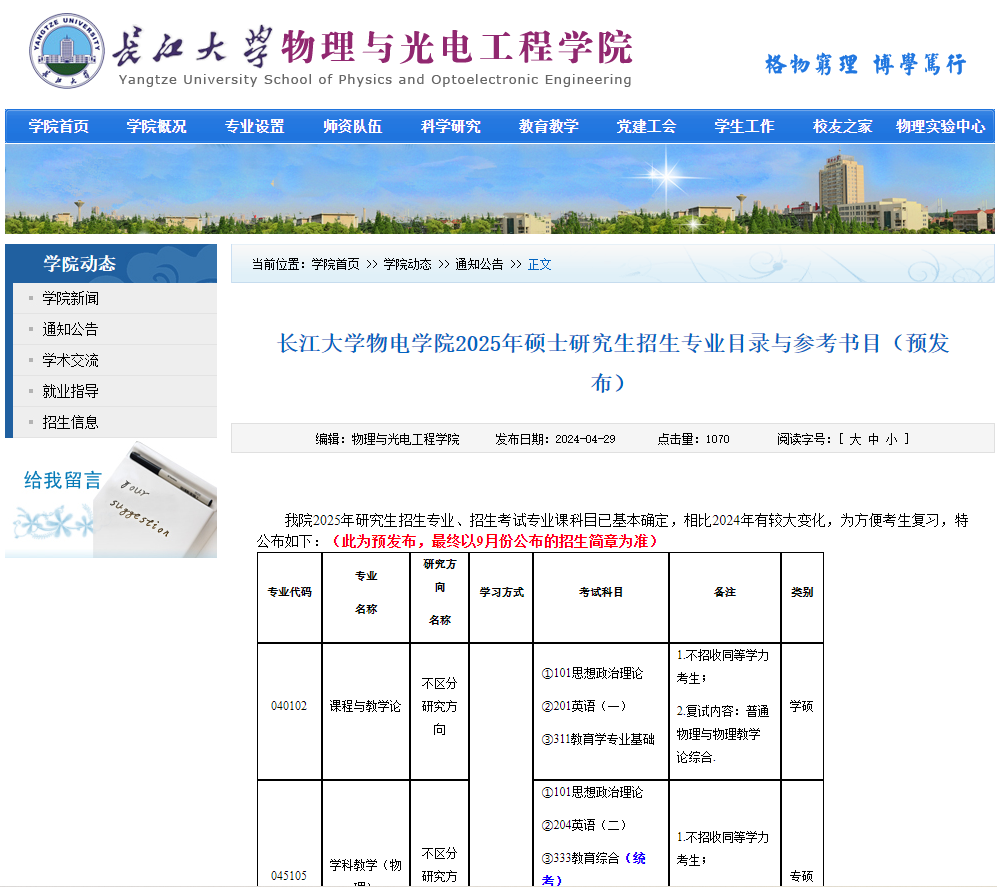This screenshot has height=887, width=997.
Task: Open the 科学研究 navigation menu
Action: [450, 127]
